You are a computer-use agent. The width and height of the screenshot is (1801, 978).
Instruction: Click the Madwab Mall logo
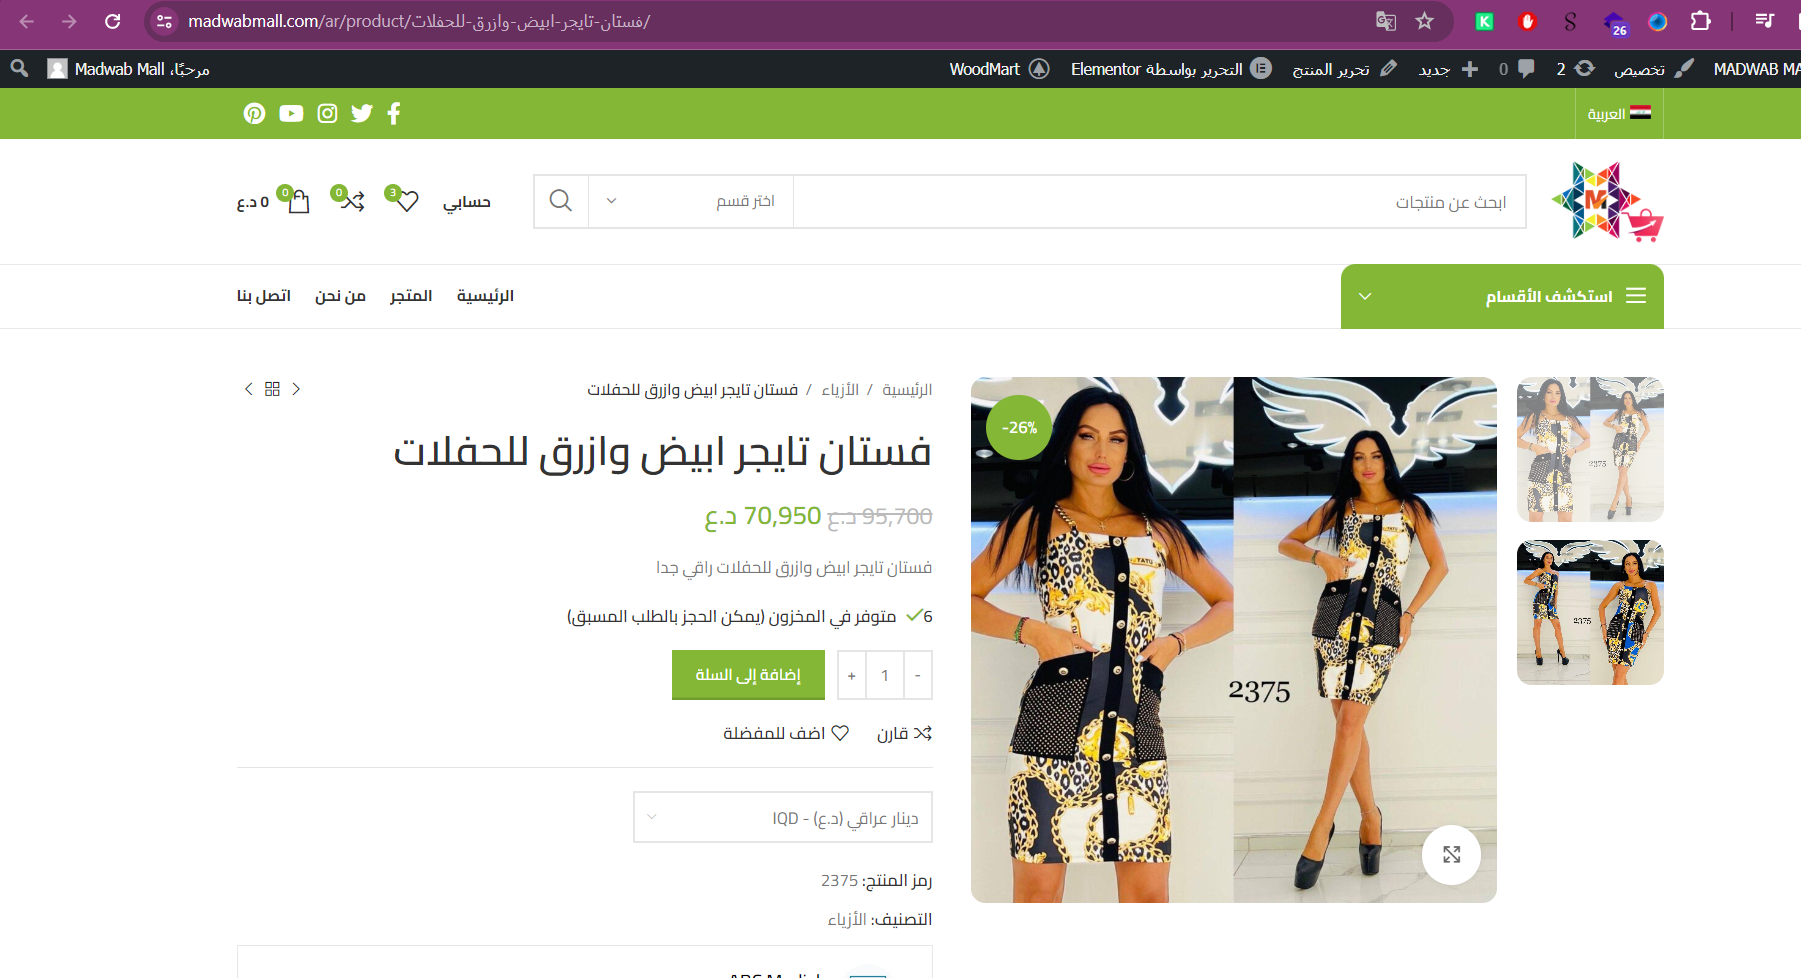pyautogui.click(x=1607, y=202)
